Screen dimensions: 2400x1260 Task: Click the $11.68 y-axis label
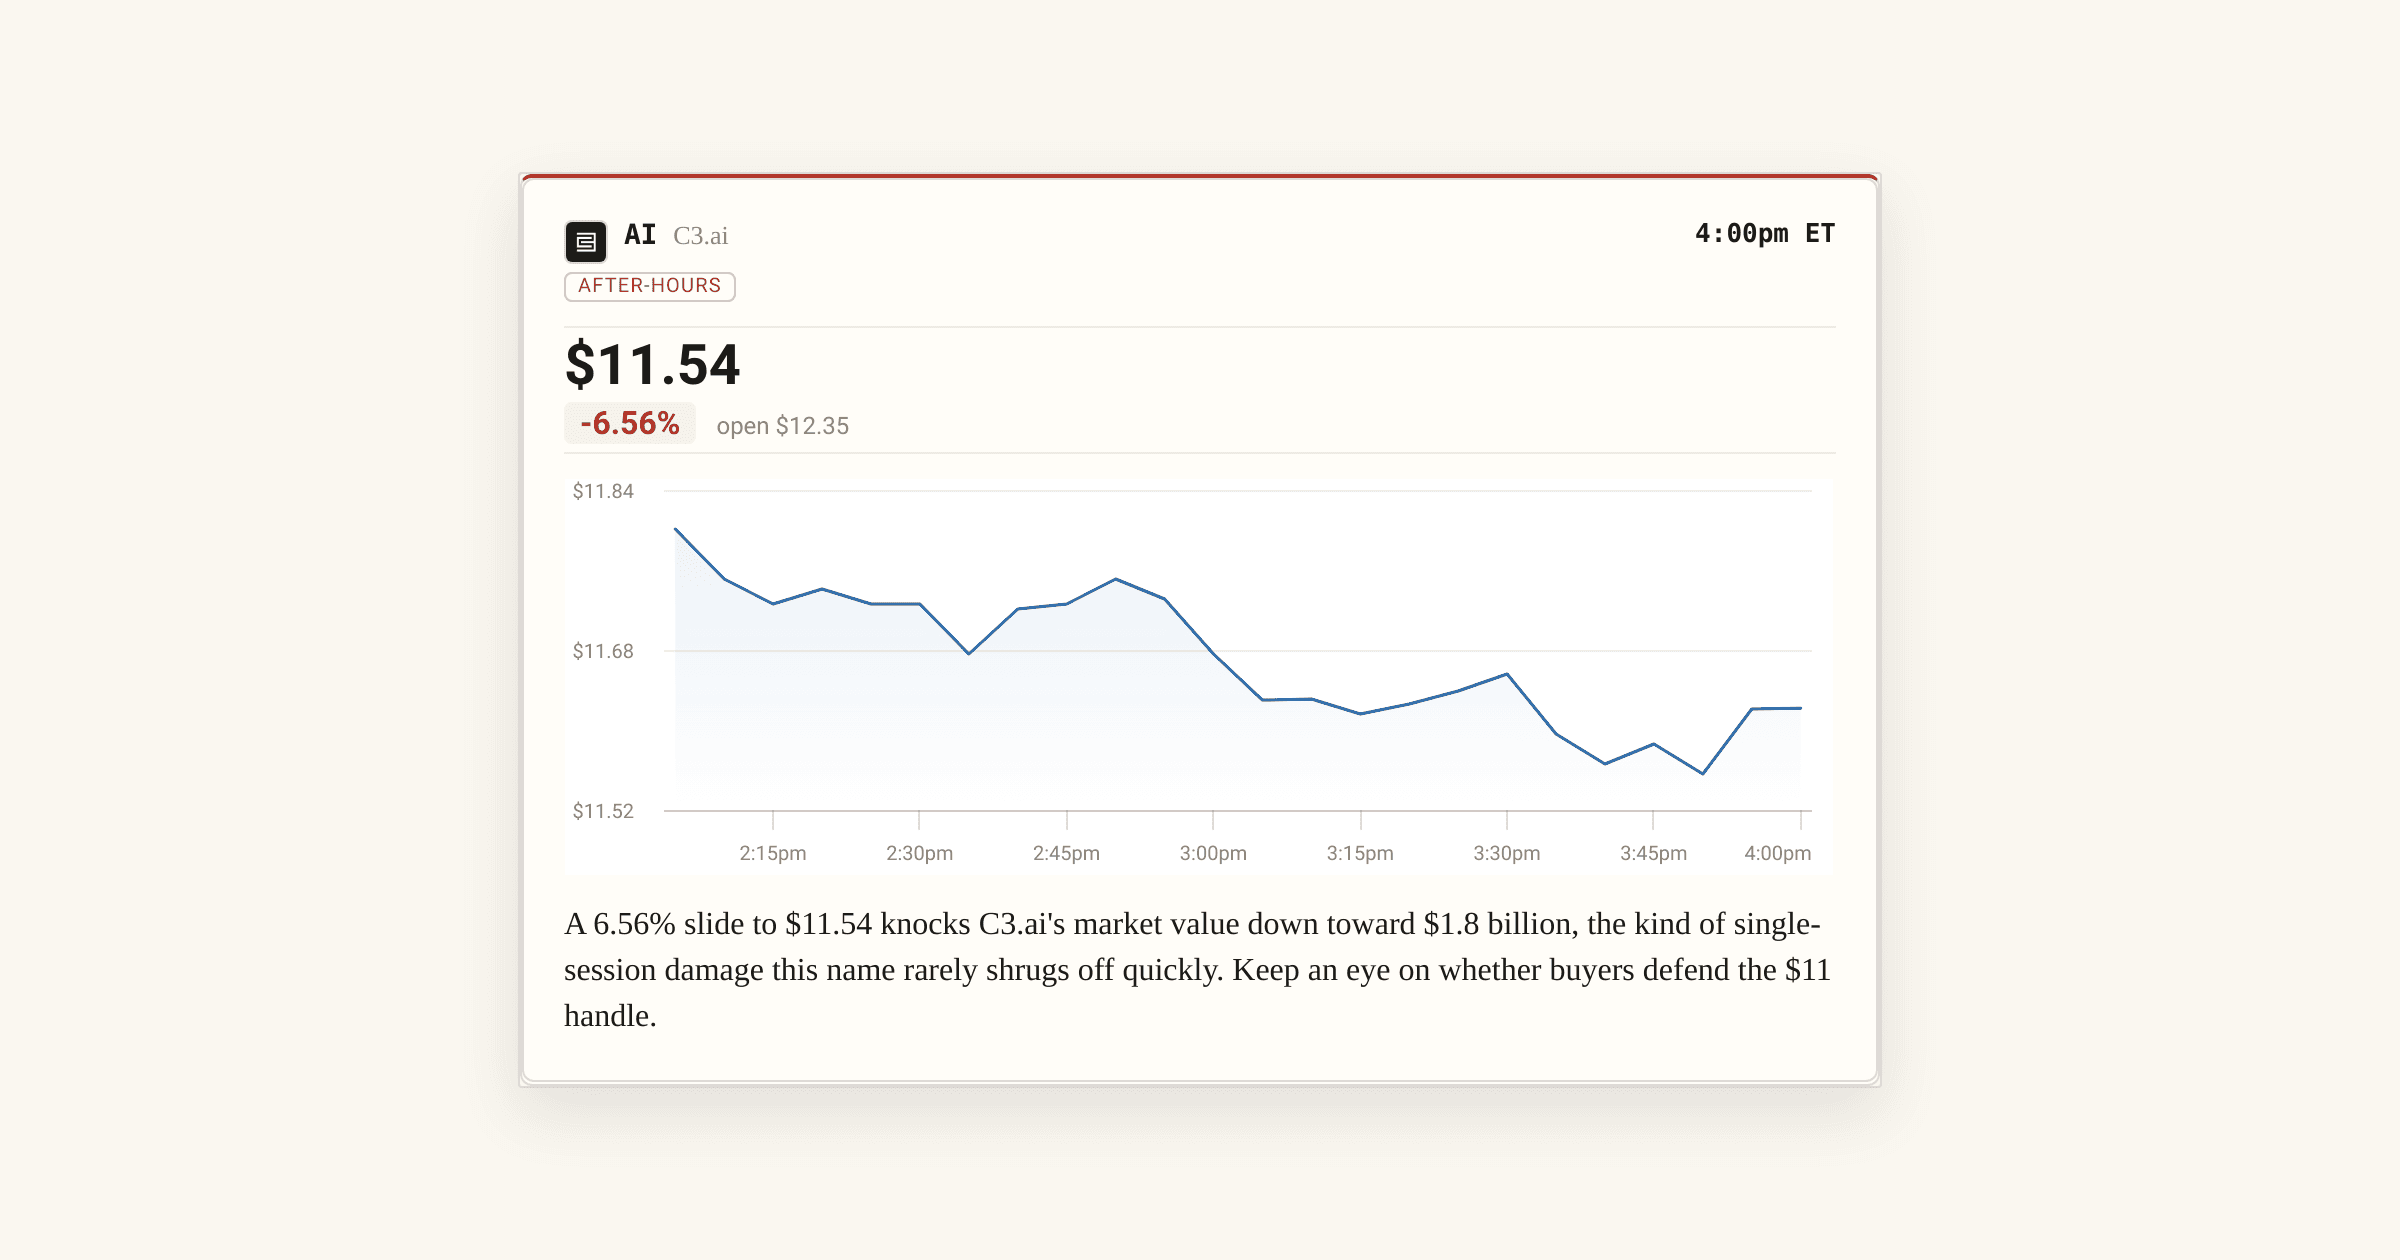tap(603, 651)
